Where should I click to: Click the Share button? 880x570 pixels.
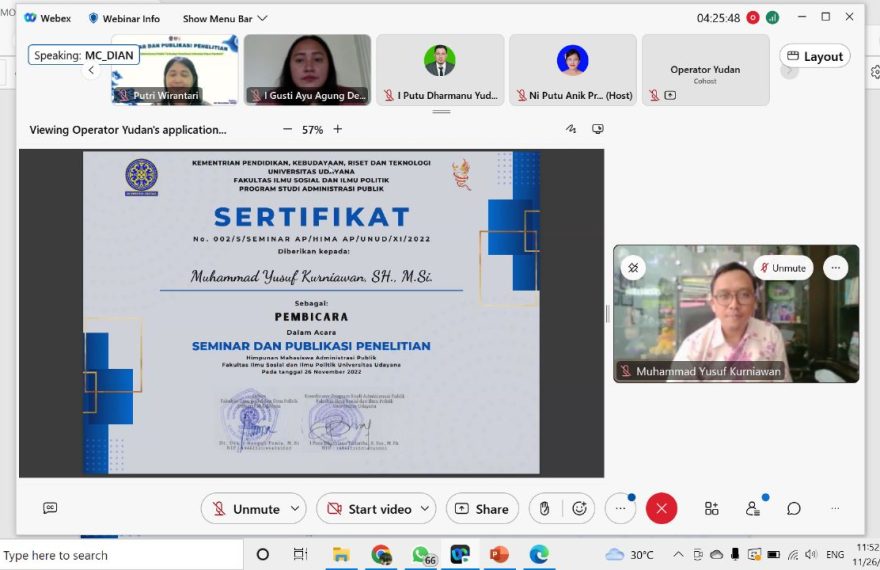(x=482, y=509)
